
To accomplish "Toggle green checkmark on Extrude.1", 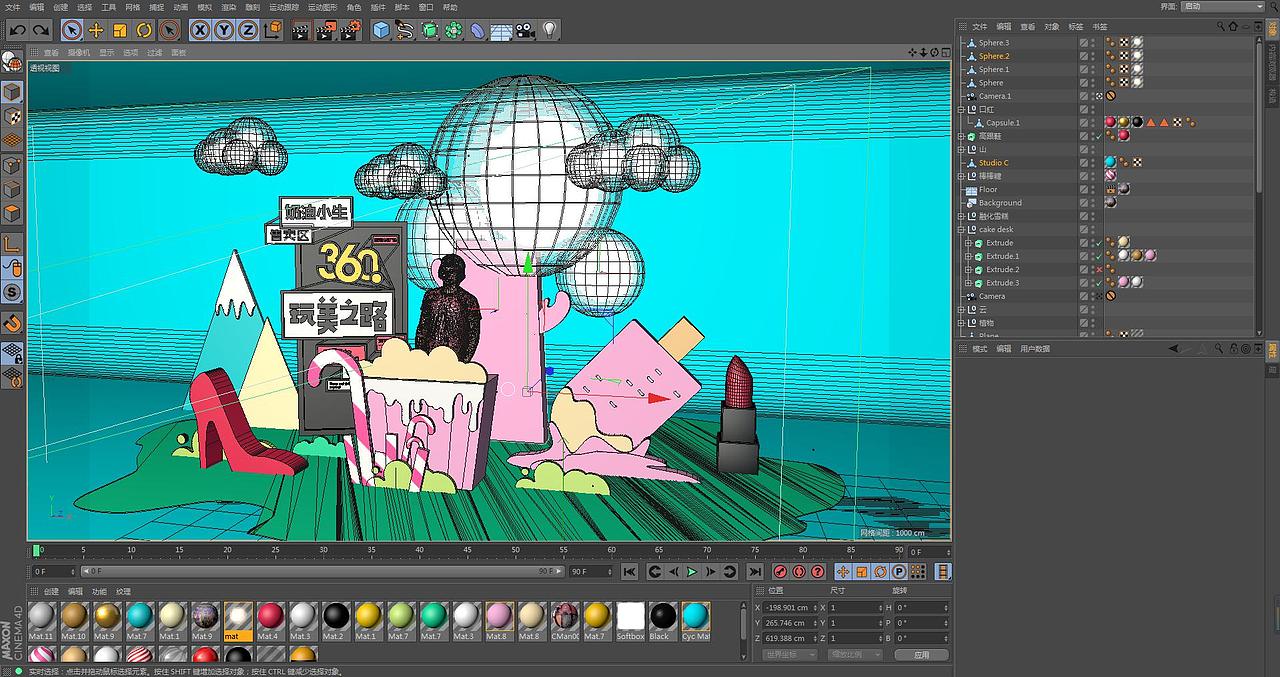I will (x=1098, y=256).
